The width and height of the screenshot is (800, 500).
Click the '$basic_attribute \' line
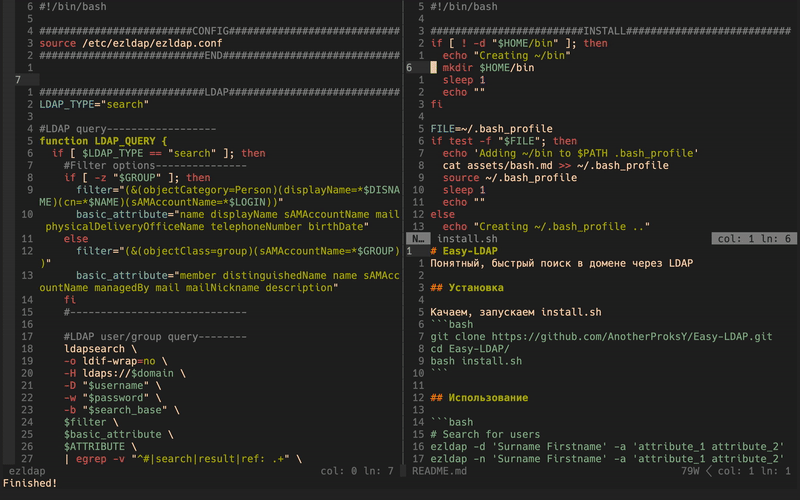(118, 435)
